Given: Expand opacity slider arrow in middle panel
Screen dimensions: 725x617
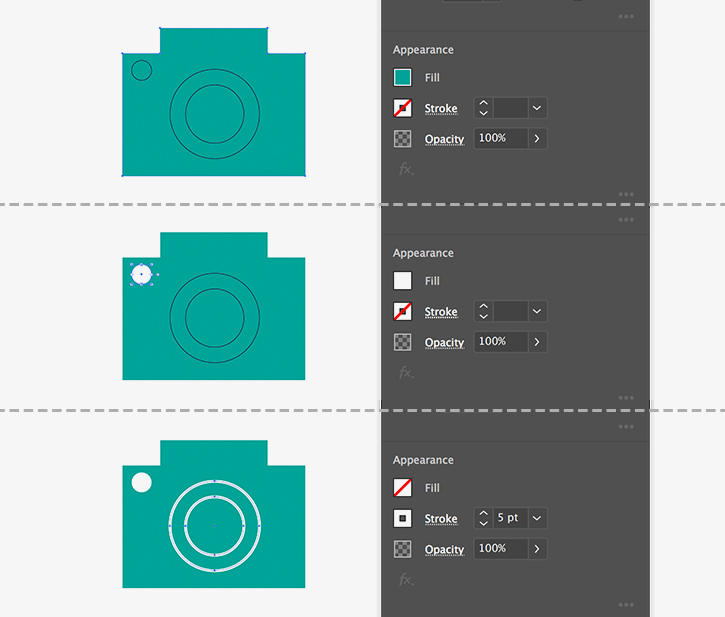Looking at the screenshot, I should click(537, 342).
